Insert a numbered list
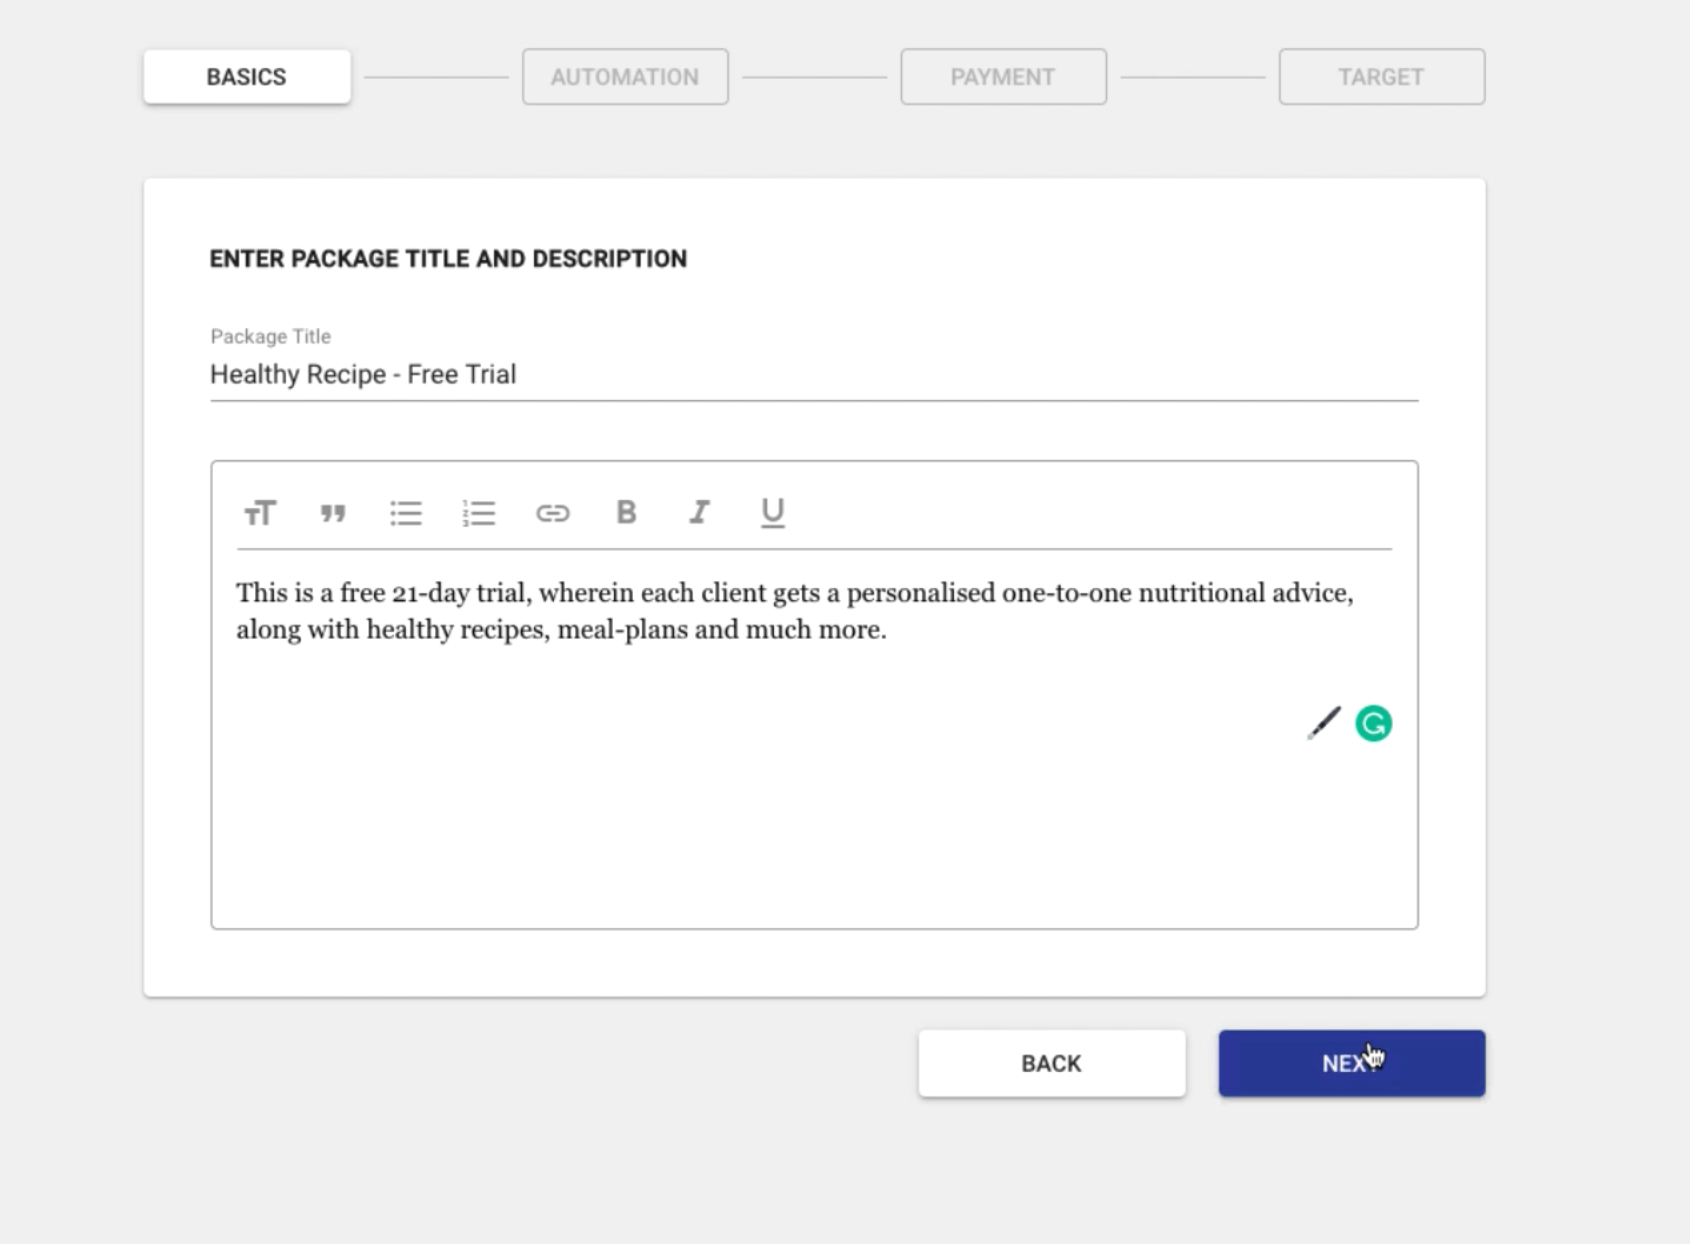 coord(479,513)
